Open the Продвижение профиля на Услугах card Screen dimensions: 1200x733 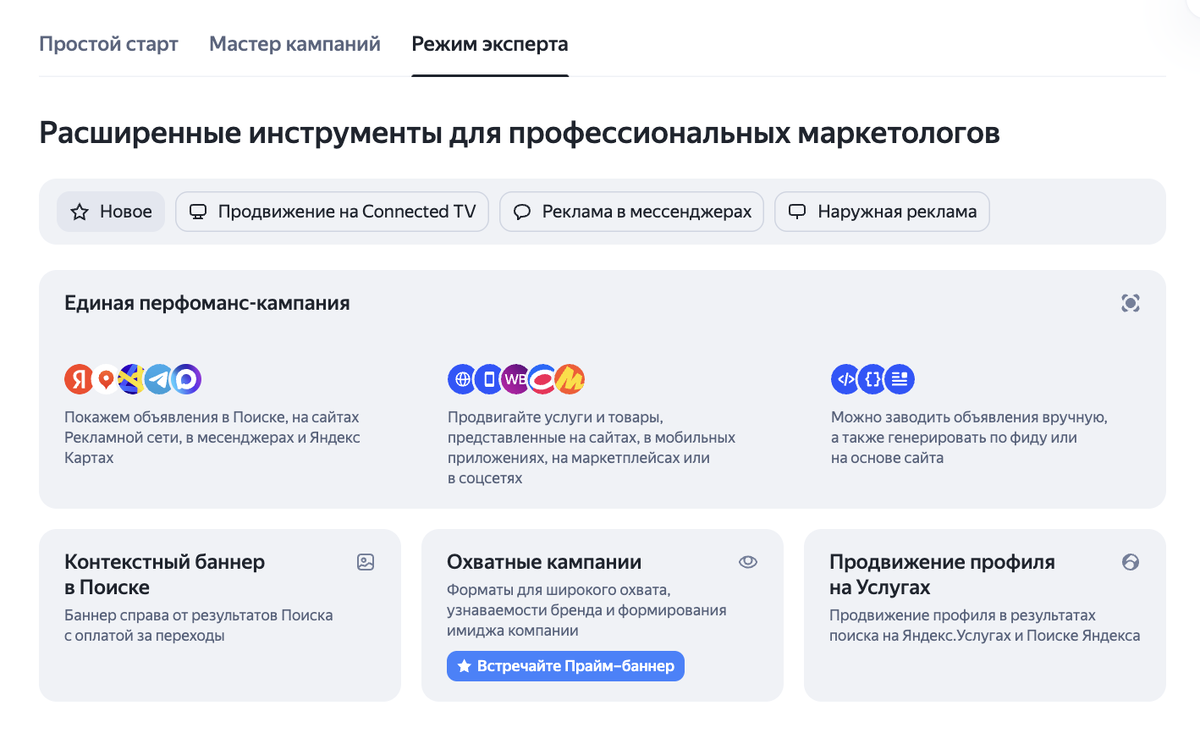click(x=985, y=615)
